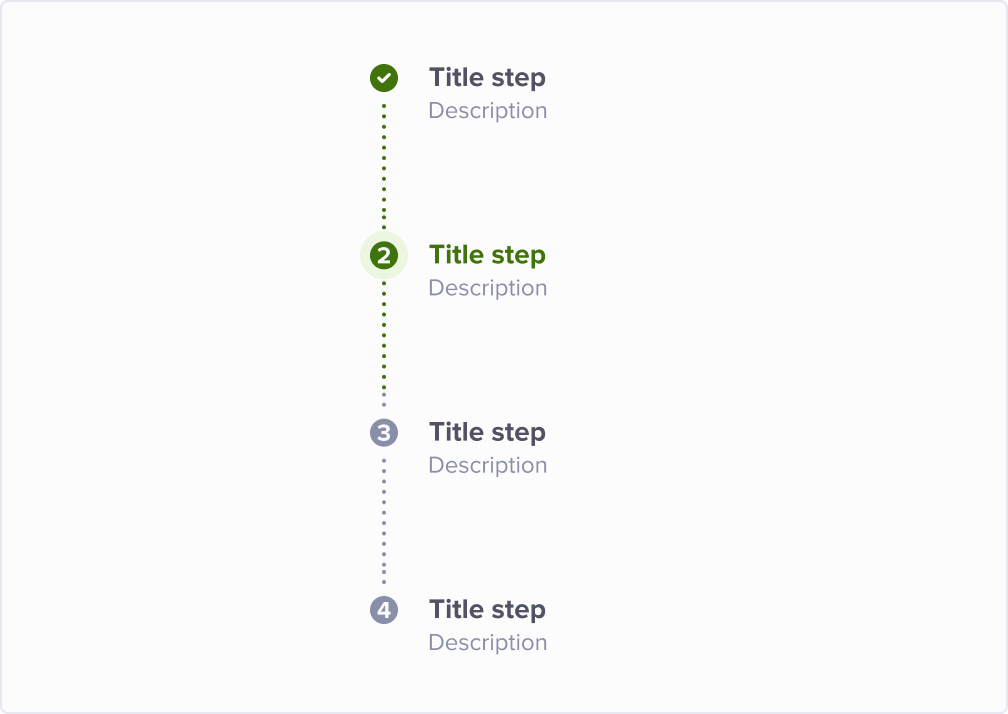This screenshot has height=714, width=1008.
Task: Select the active step 2 circle
Action: 384,255
